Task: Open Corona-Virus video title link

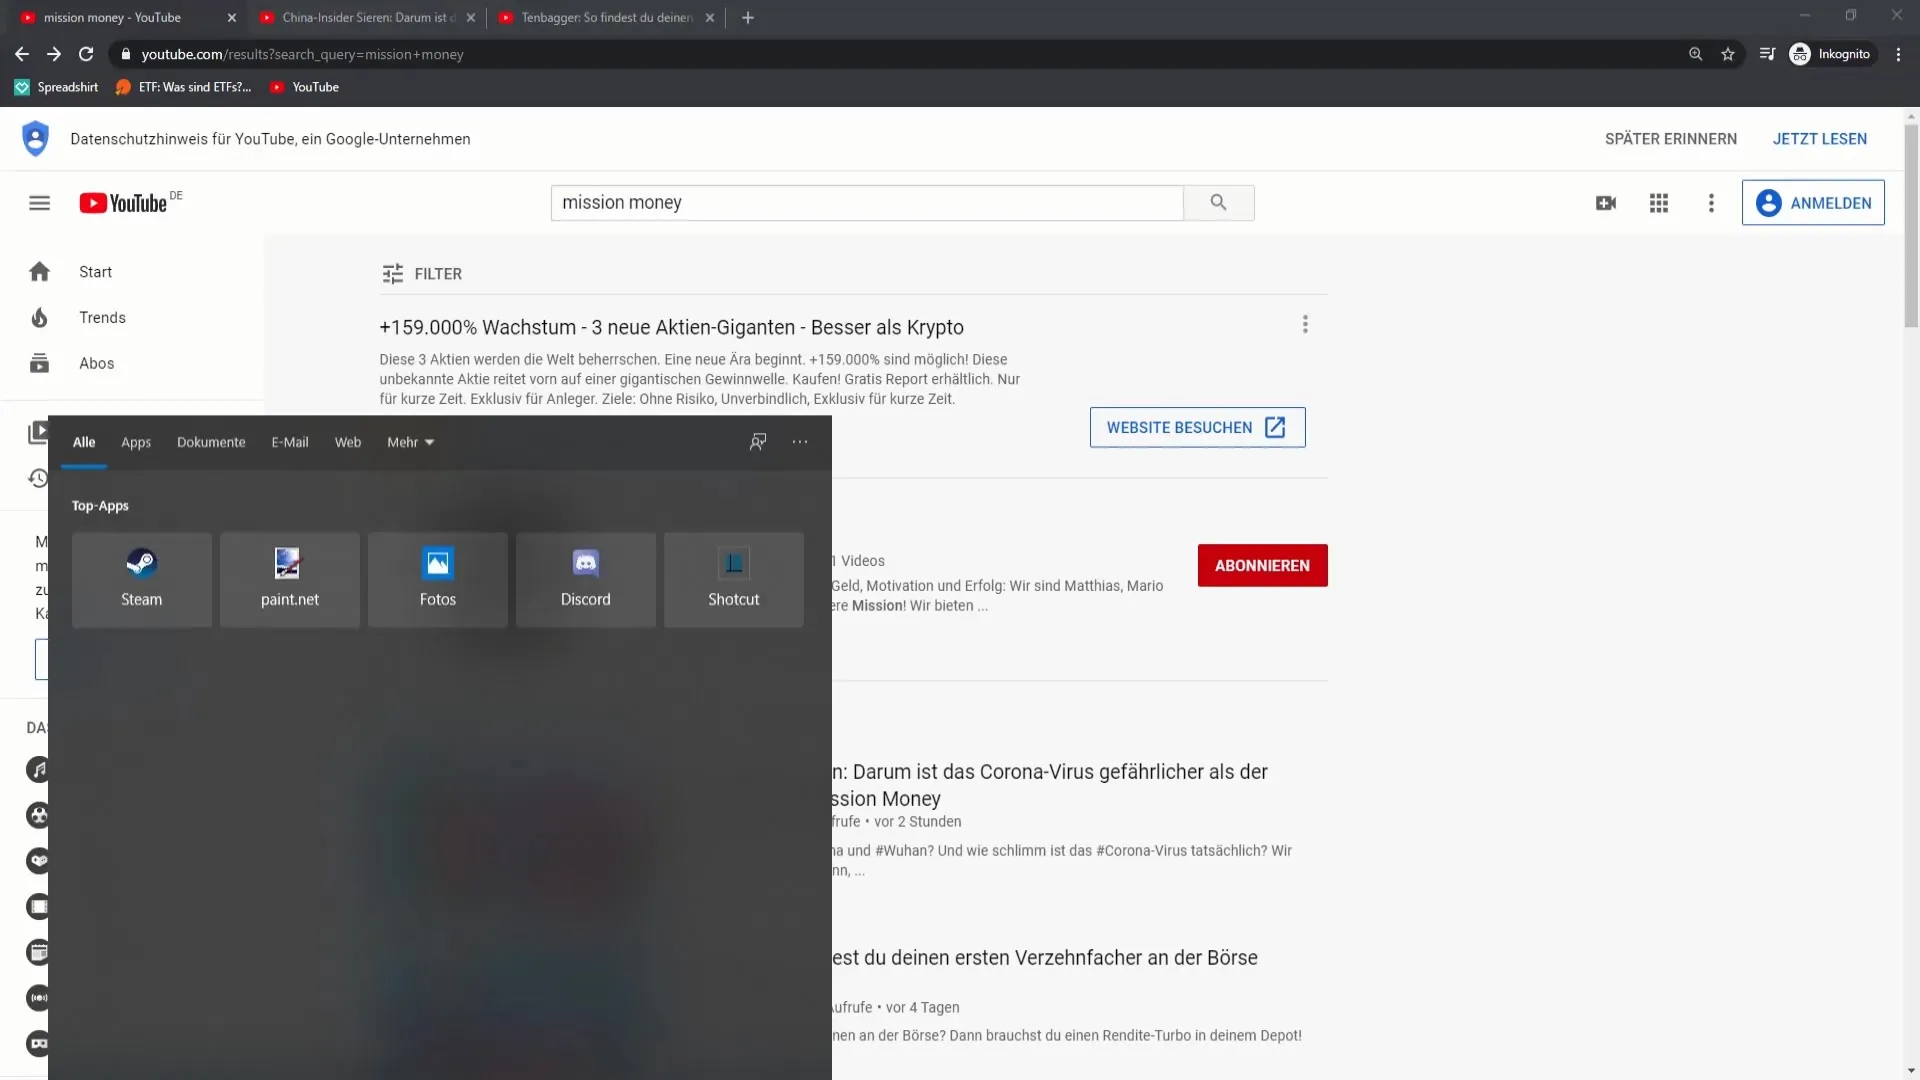Action: click(1050, 785)
